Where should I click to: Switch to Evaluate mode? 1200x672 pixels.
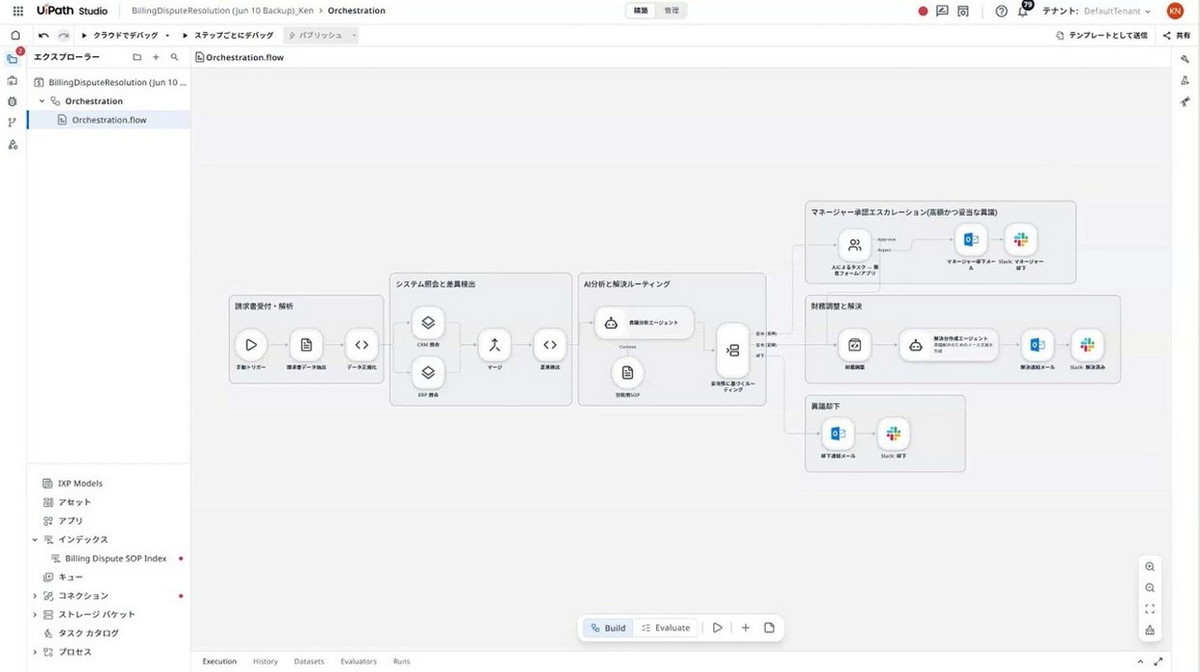[x=666, y=628]
